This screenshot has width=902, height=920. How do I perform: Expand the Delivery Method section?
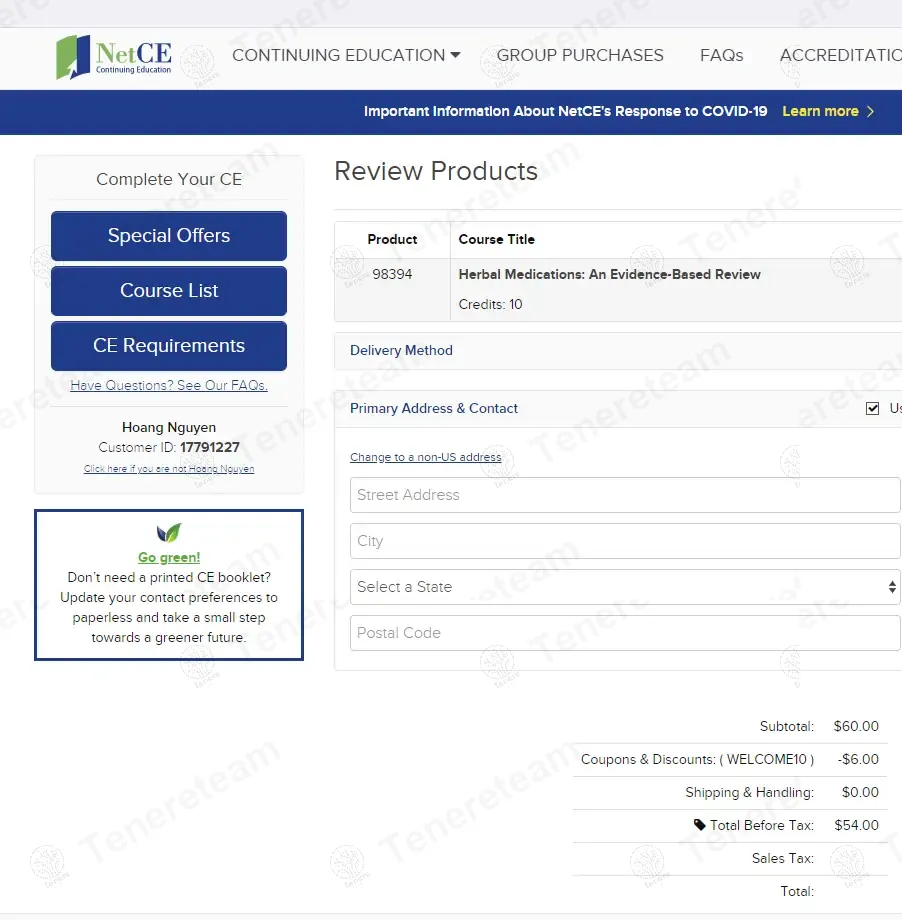(x=401, y=351)
